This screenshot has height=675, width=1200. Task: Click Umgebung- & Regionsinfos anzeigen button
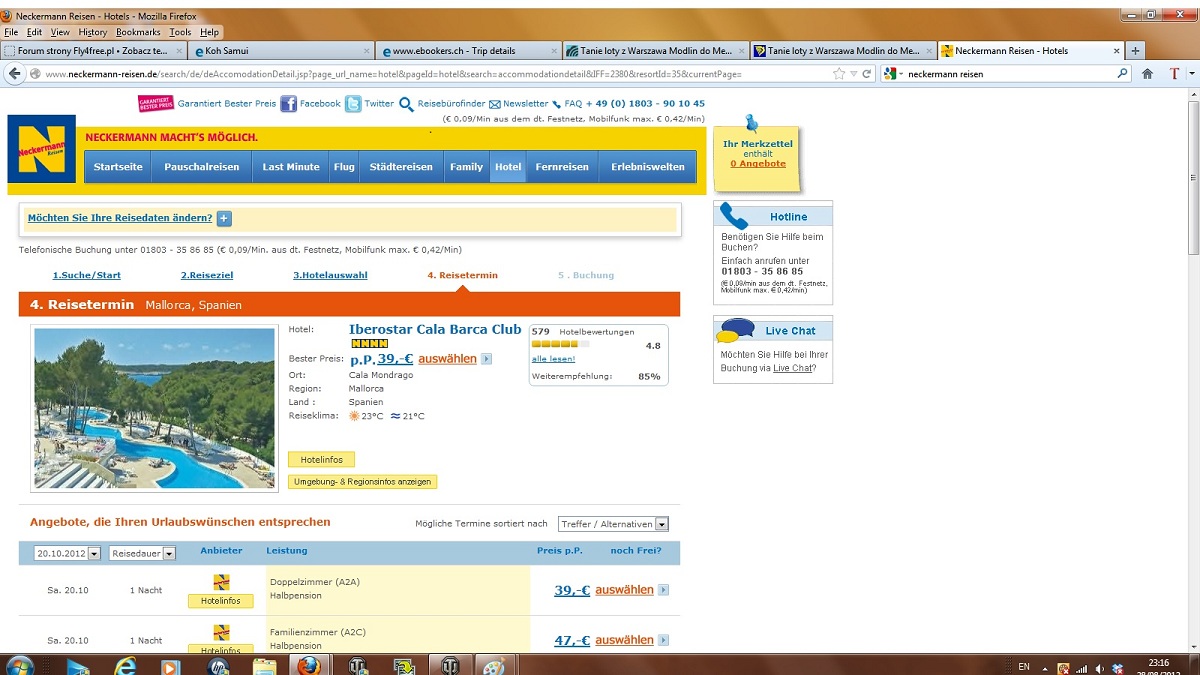363,482
